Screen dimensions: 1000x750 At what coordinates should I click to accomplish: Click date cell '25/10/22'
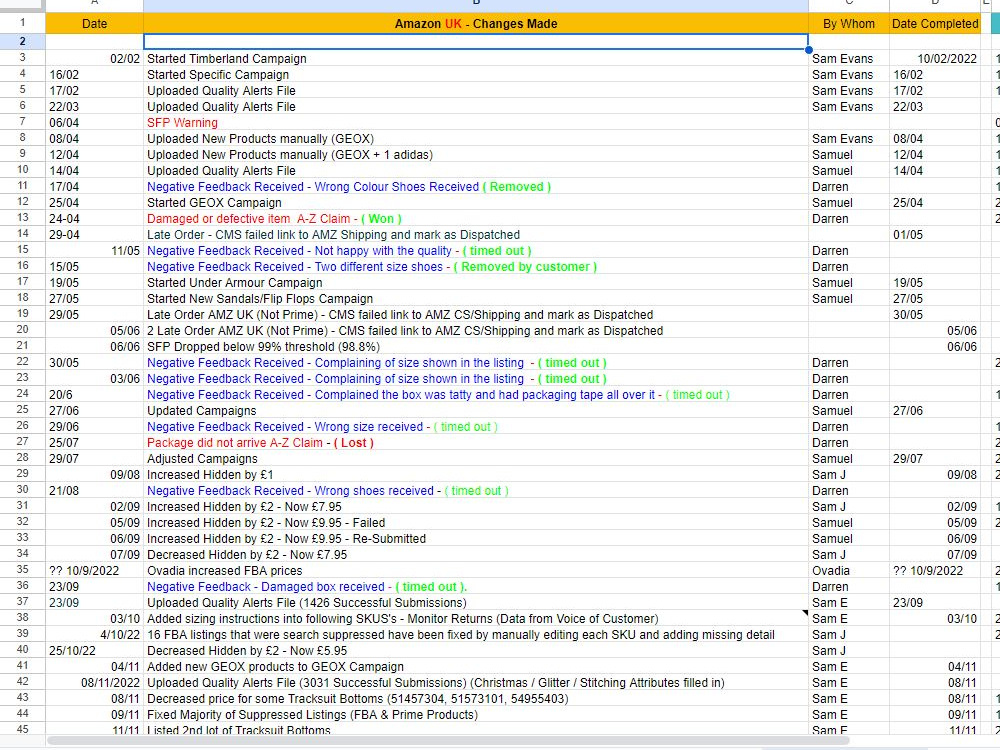click(x=94, y=651)
